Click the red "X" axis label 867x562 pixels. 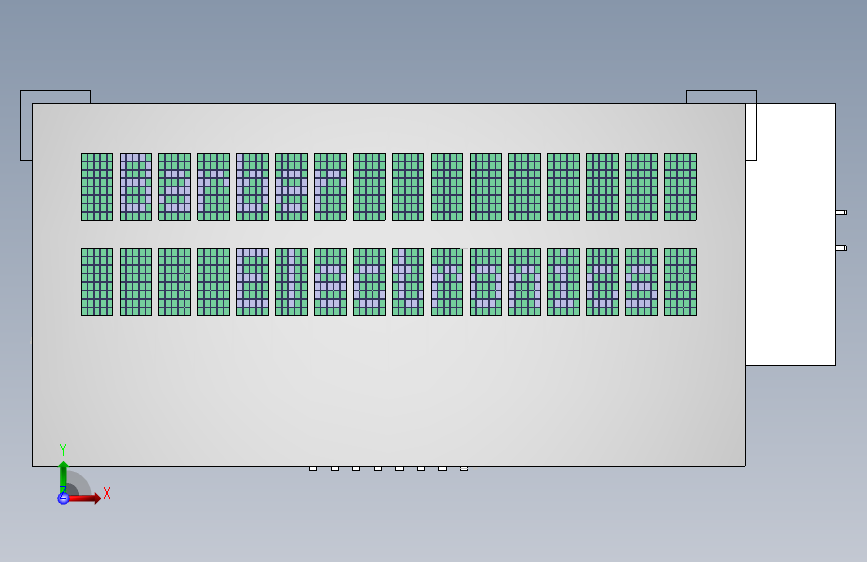click(x=107, y=493)
